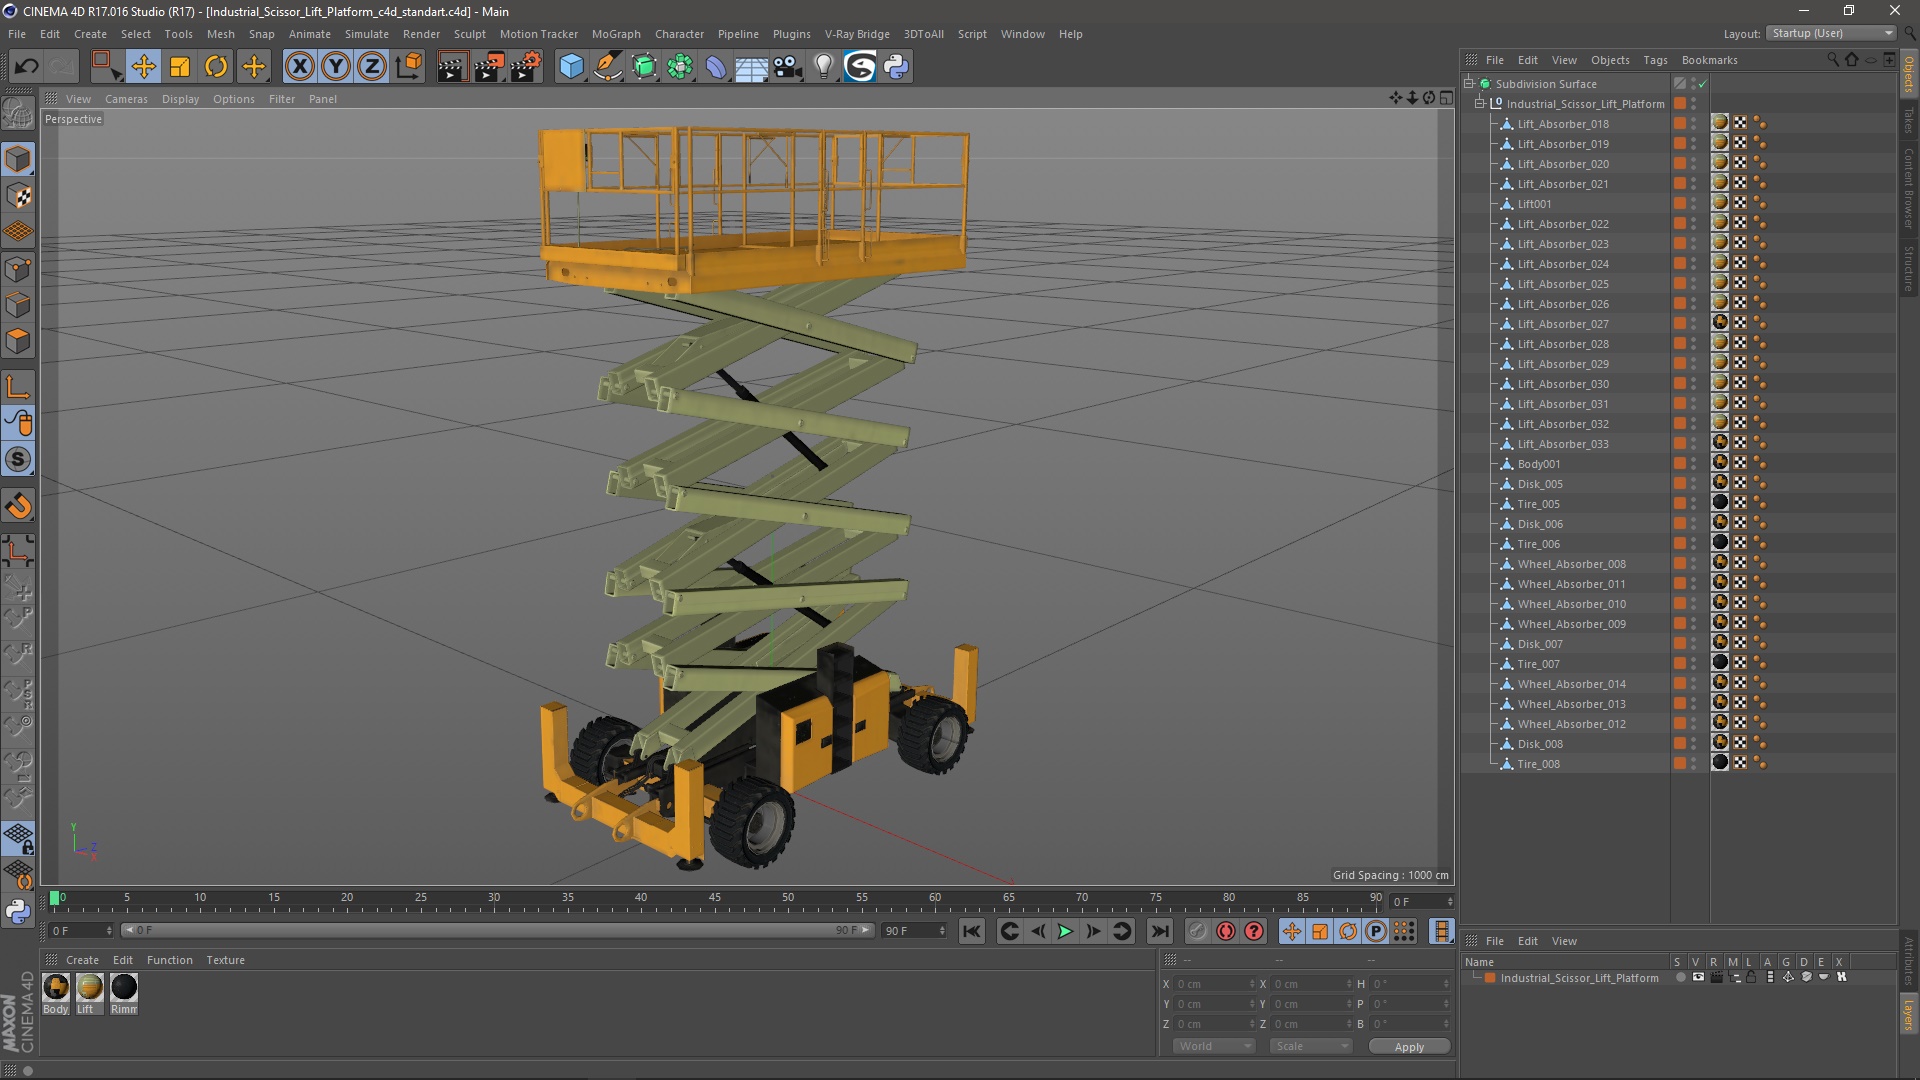The image size is (1920, 1080).
Task: Add a Cube primitive object
Action: pyautogui.click(x=571, y=67)
